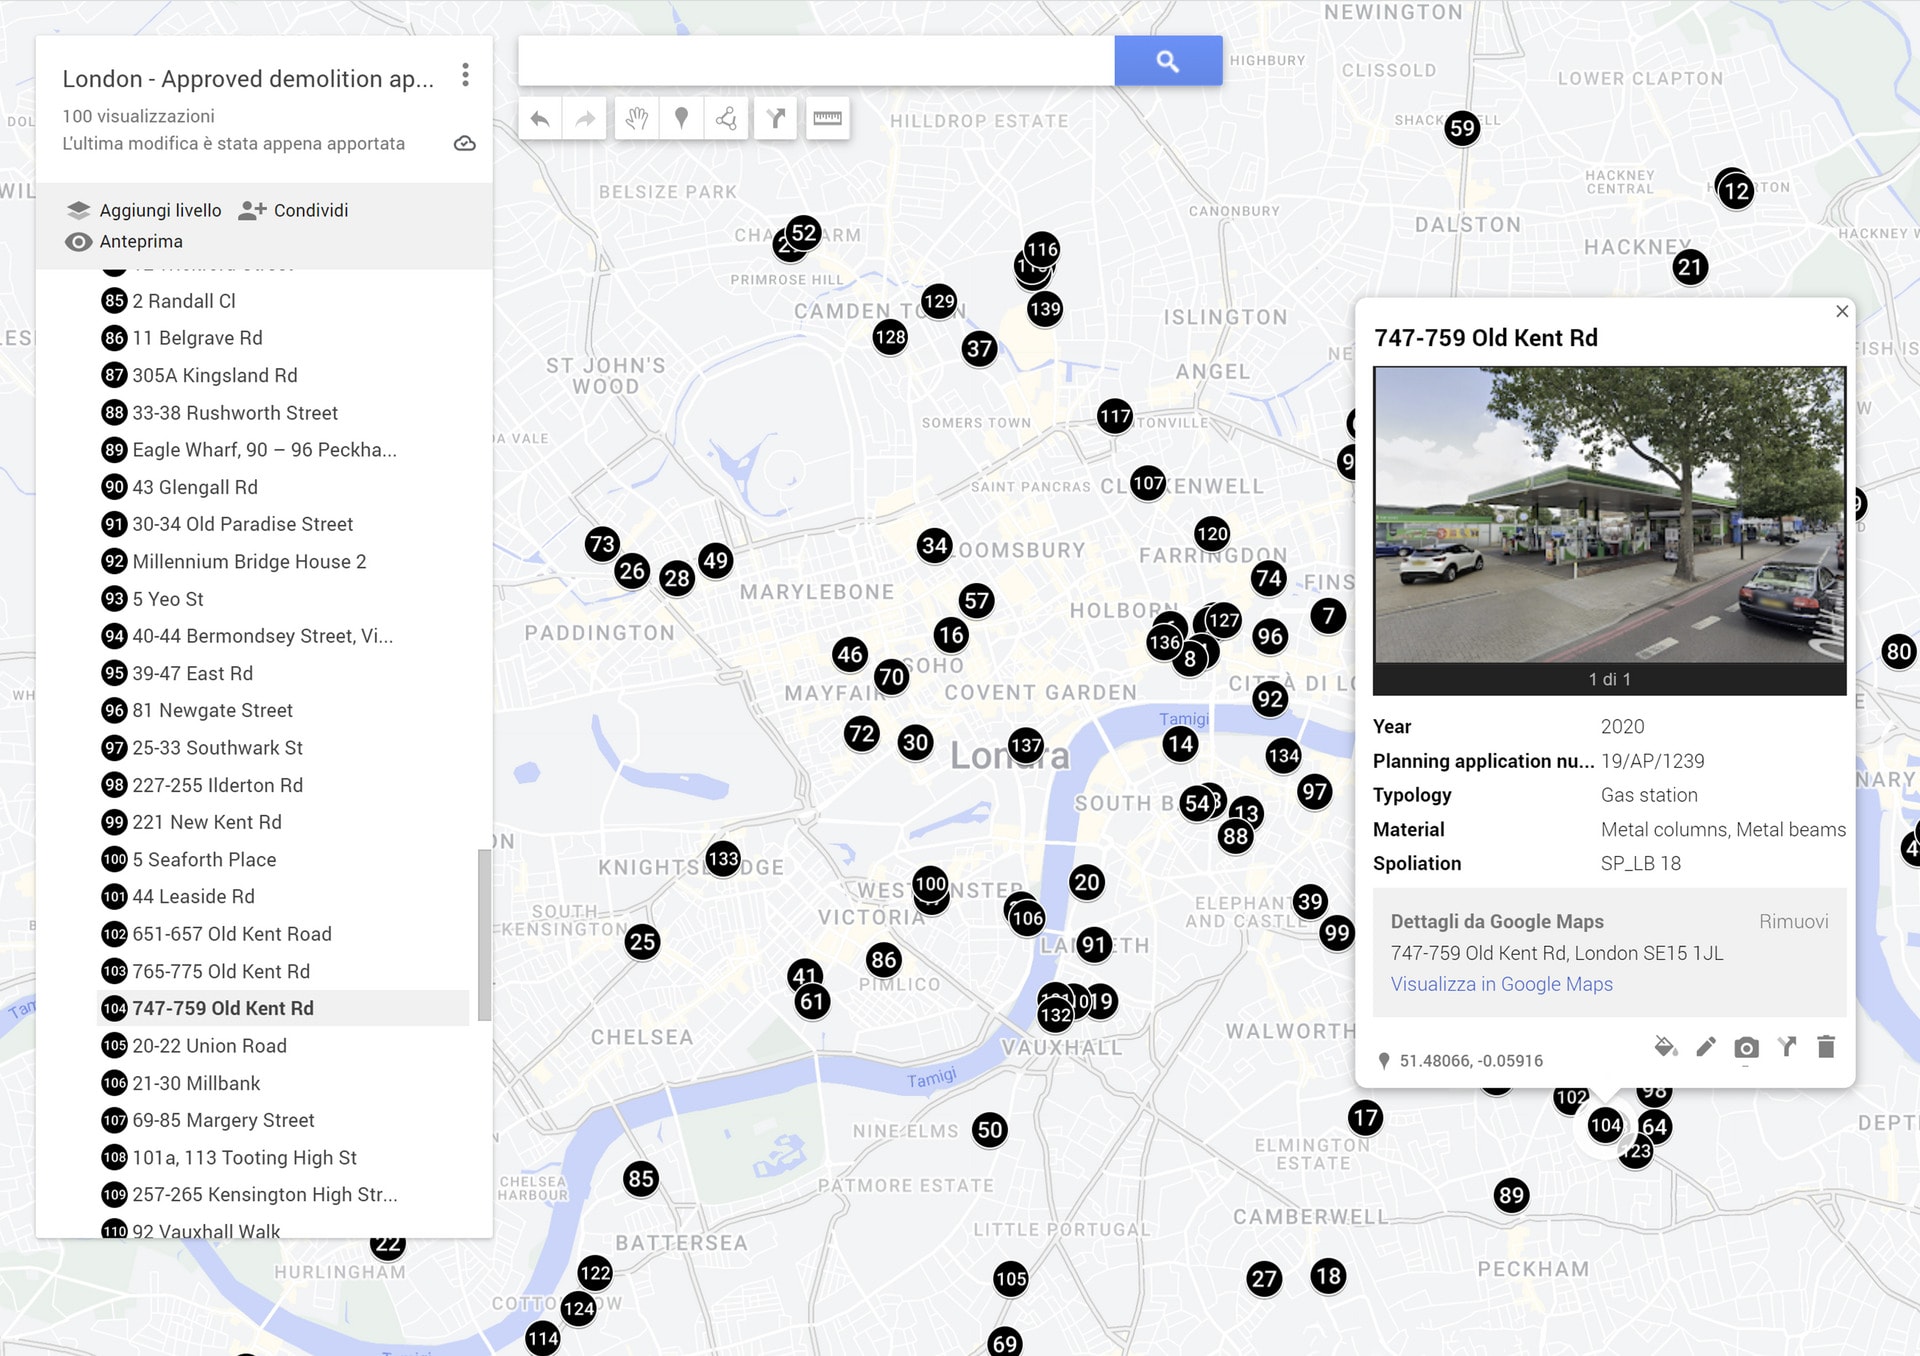Click the undo arrow in toolbar
The width and height of the screenshot is (1920, 1356).
540,119
